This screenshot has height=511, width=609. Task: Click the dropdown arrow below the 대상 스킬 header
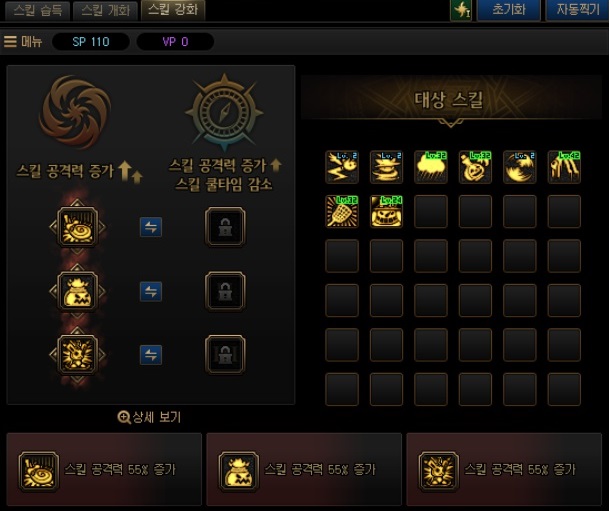coord(451,123)
